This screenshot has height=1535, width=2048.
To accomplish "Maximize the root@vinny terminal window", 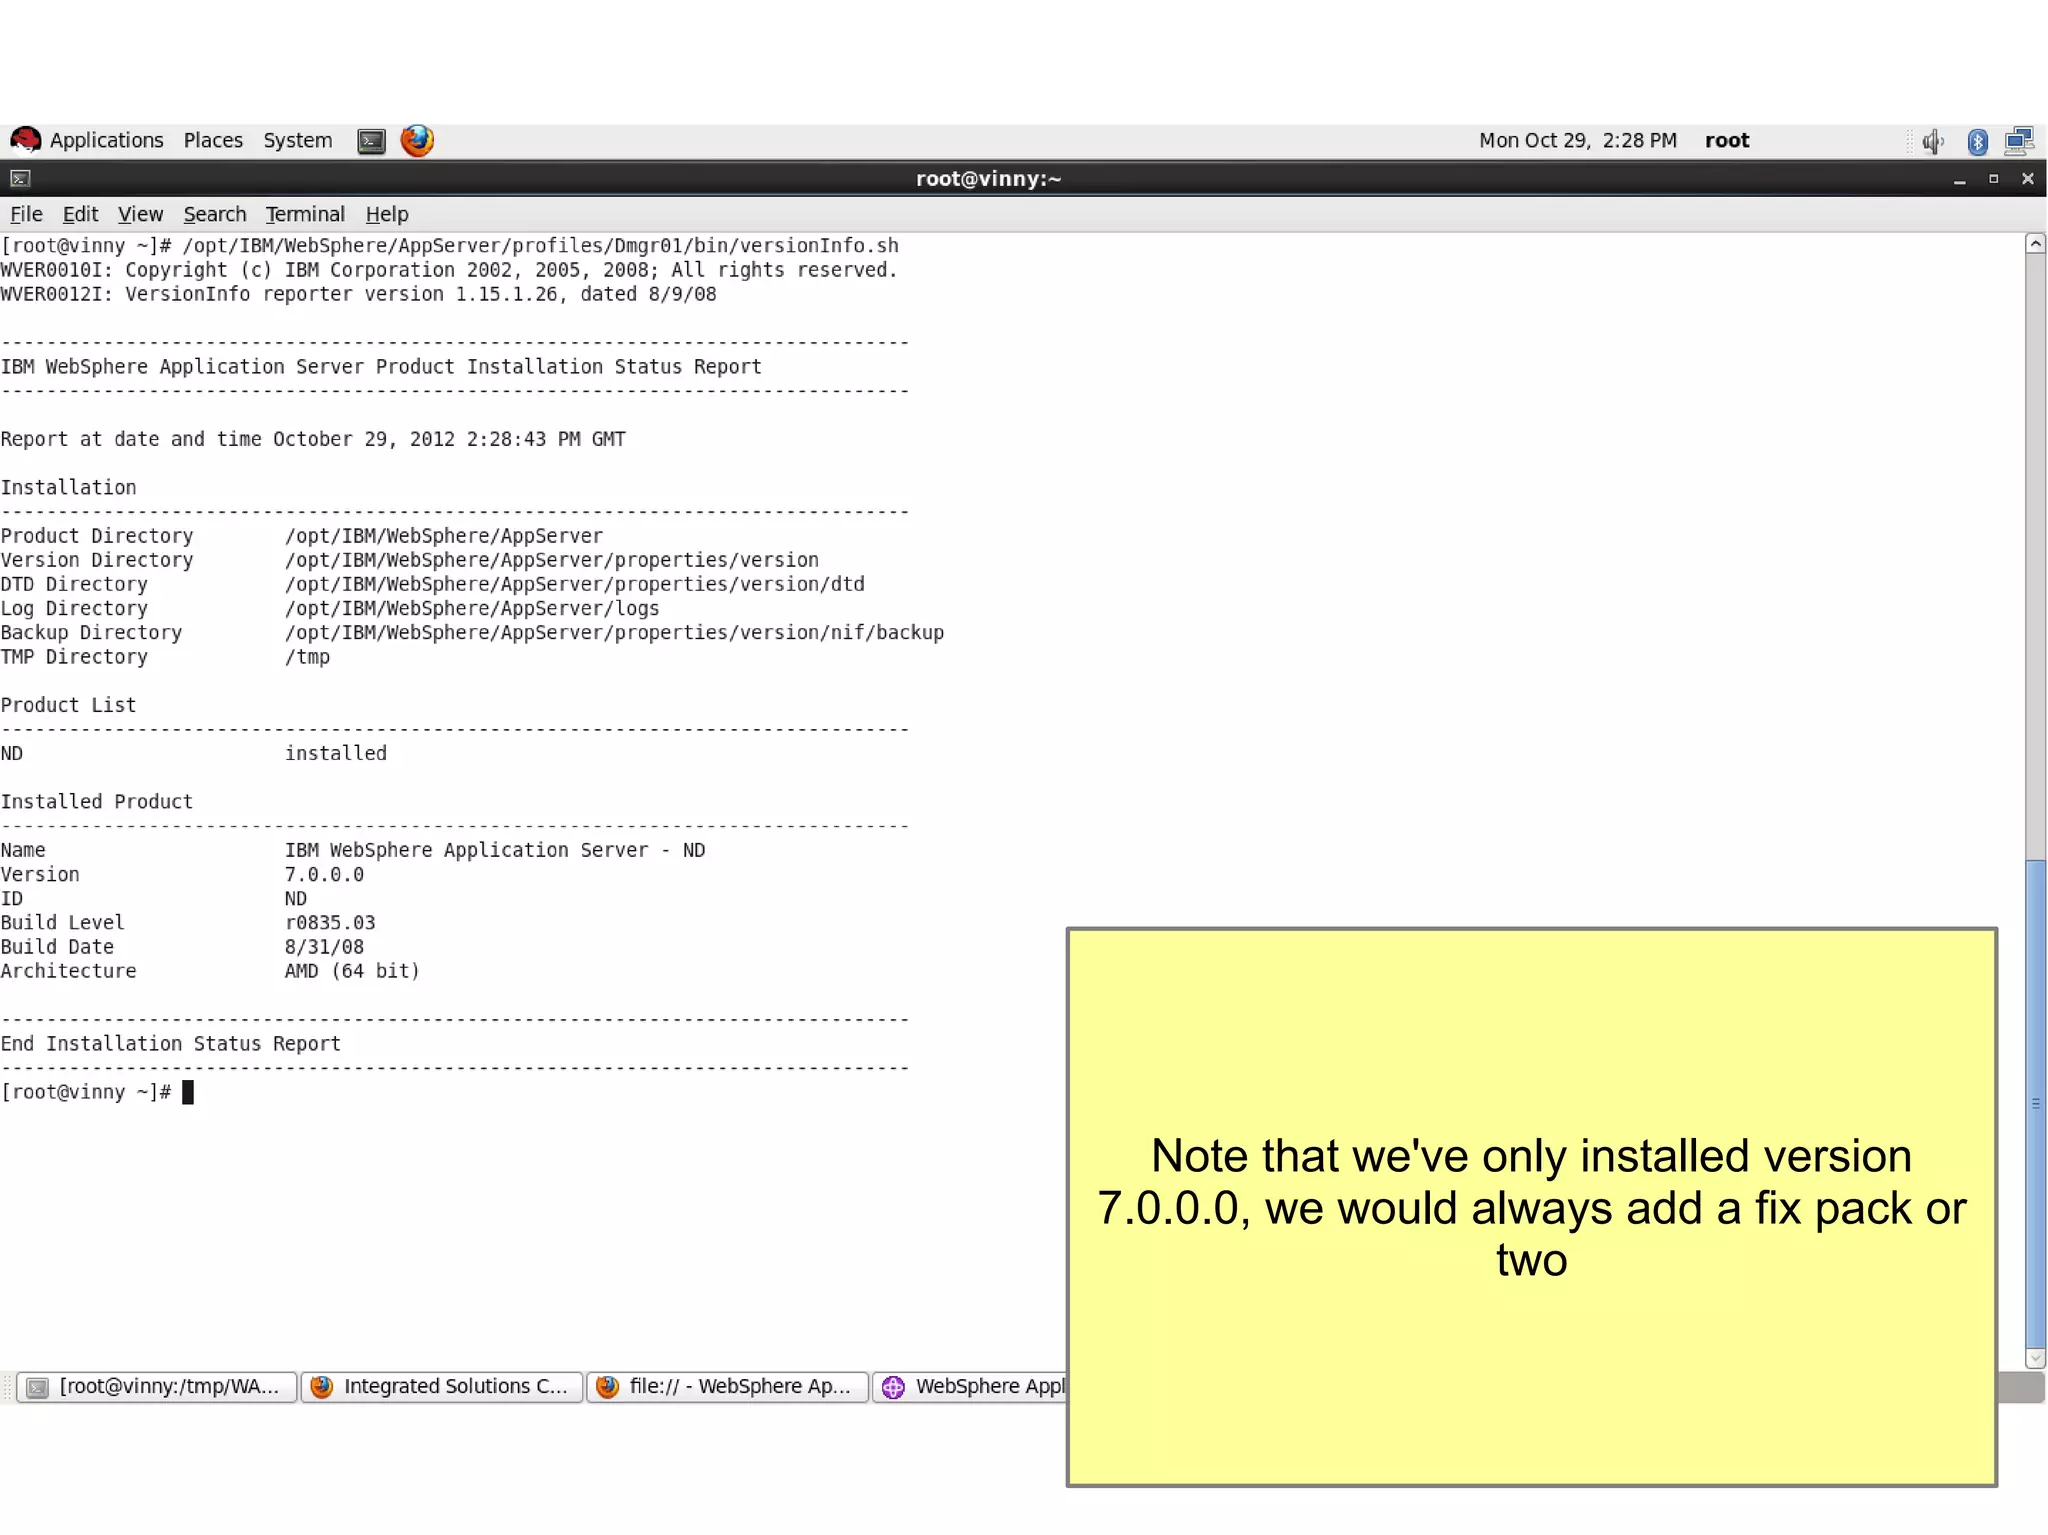I will pos(1993,179).
